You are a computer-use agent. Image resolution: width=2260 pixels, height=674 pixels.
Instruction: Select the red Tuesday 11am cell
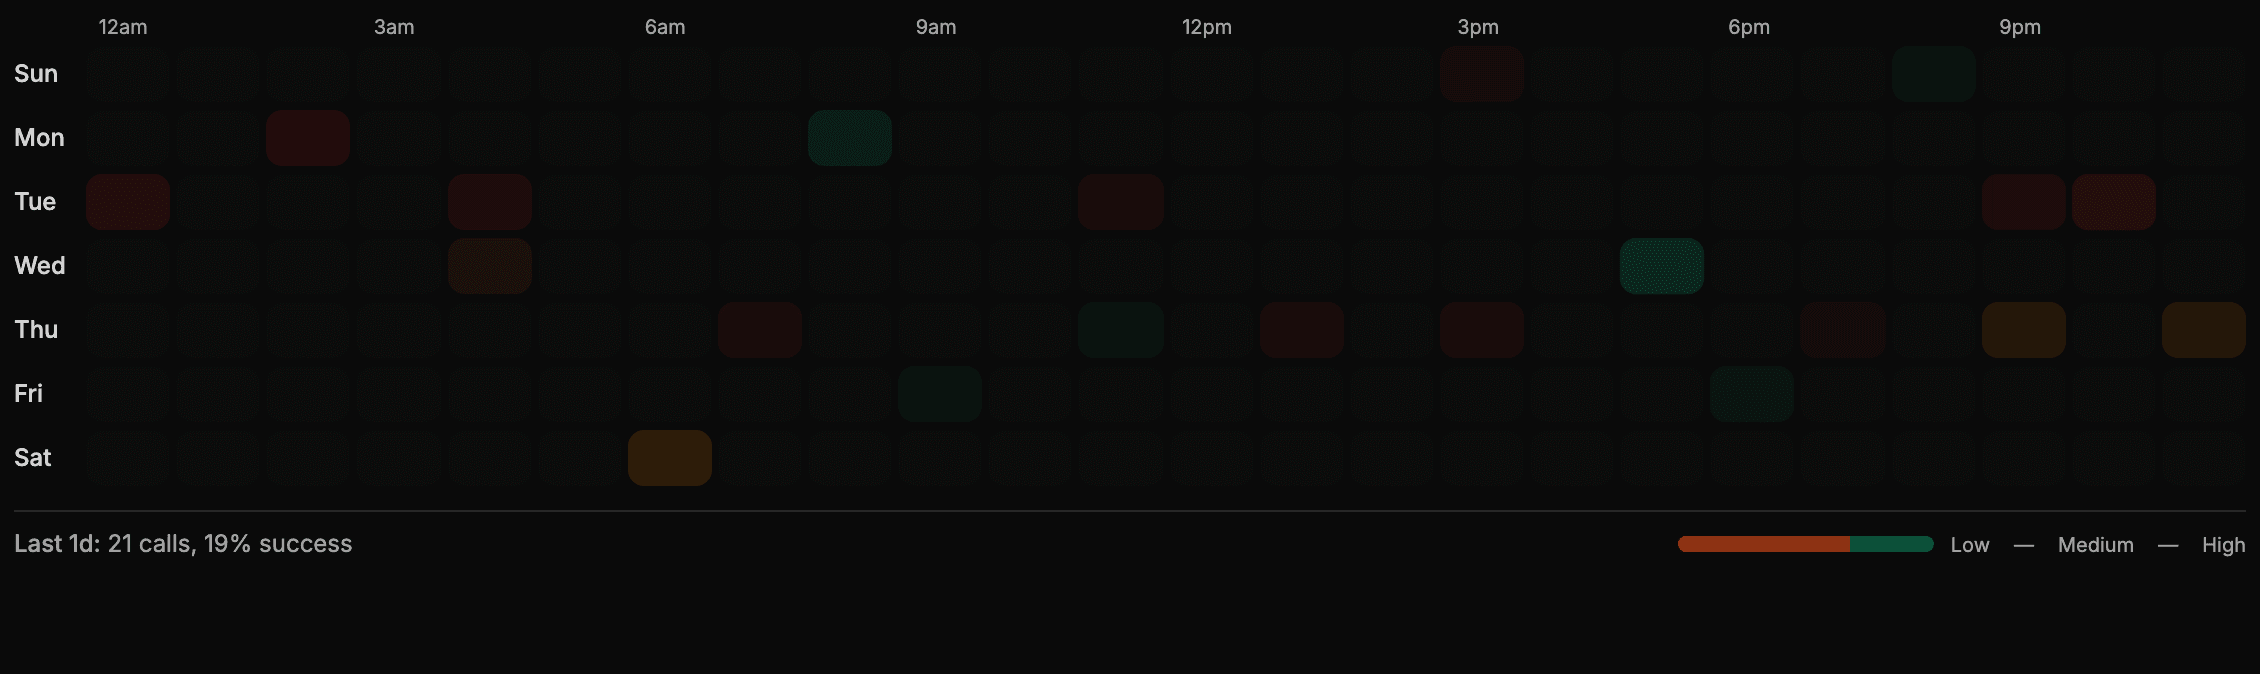[x=1121, y=202]
